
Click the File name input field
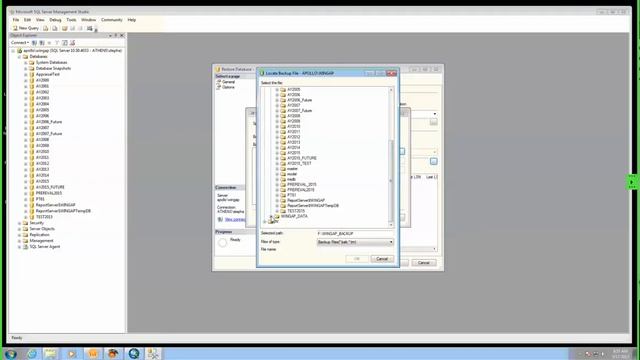click(x=355, y=249)
